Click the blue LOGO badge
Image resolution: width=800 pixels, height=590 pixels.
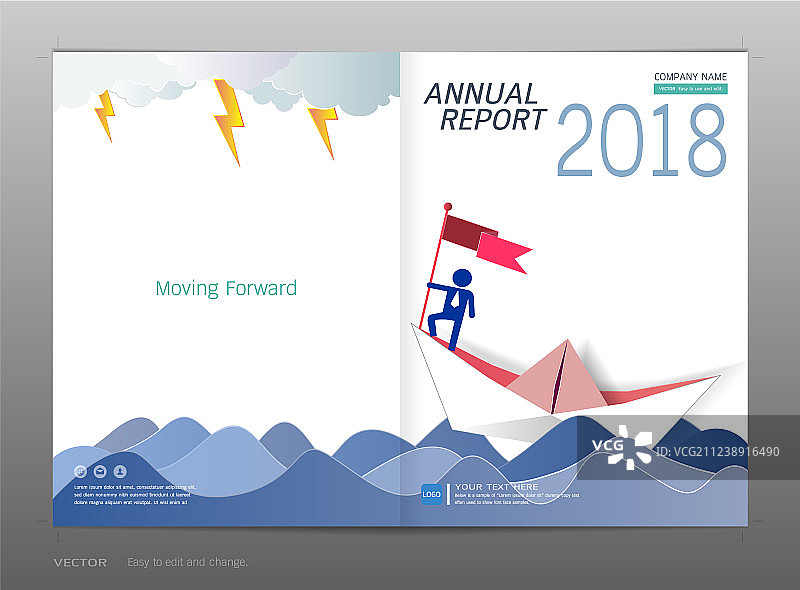point(431,493)
